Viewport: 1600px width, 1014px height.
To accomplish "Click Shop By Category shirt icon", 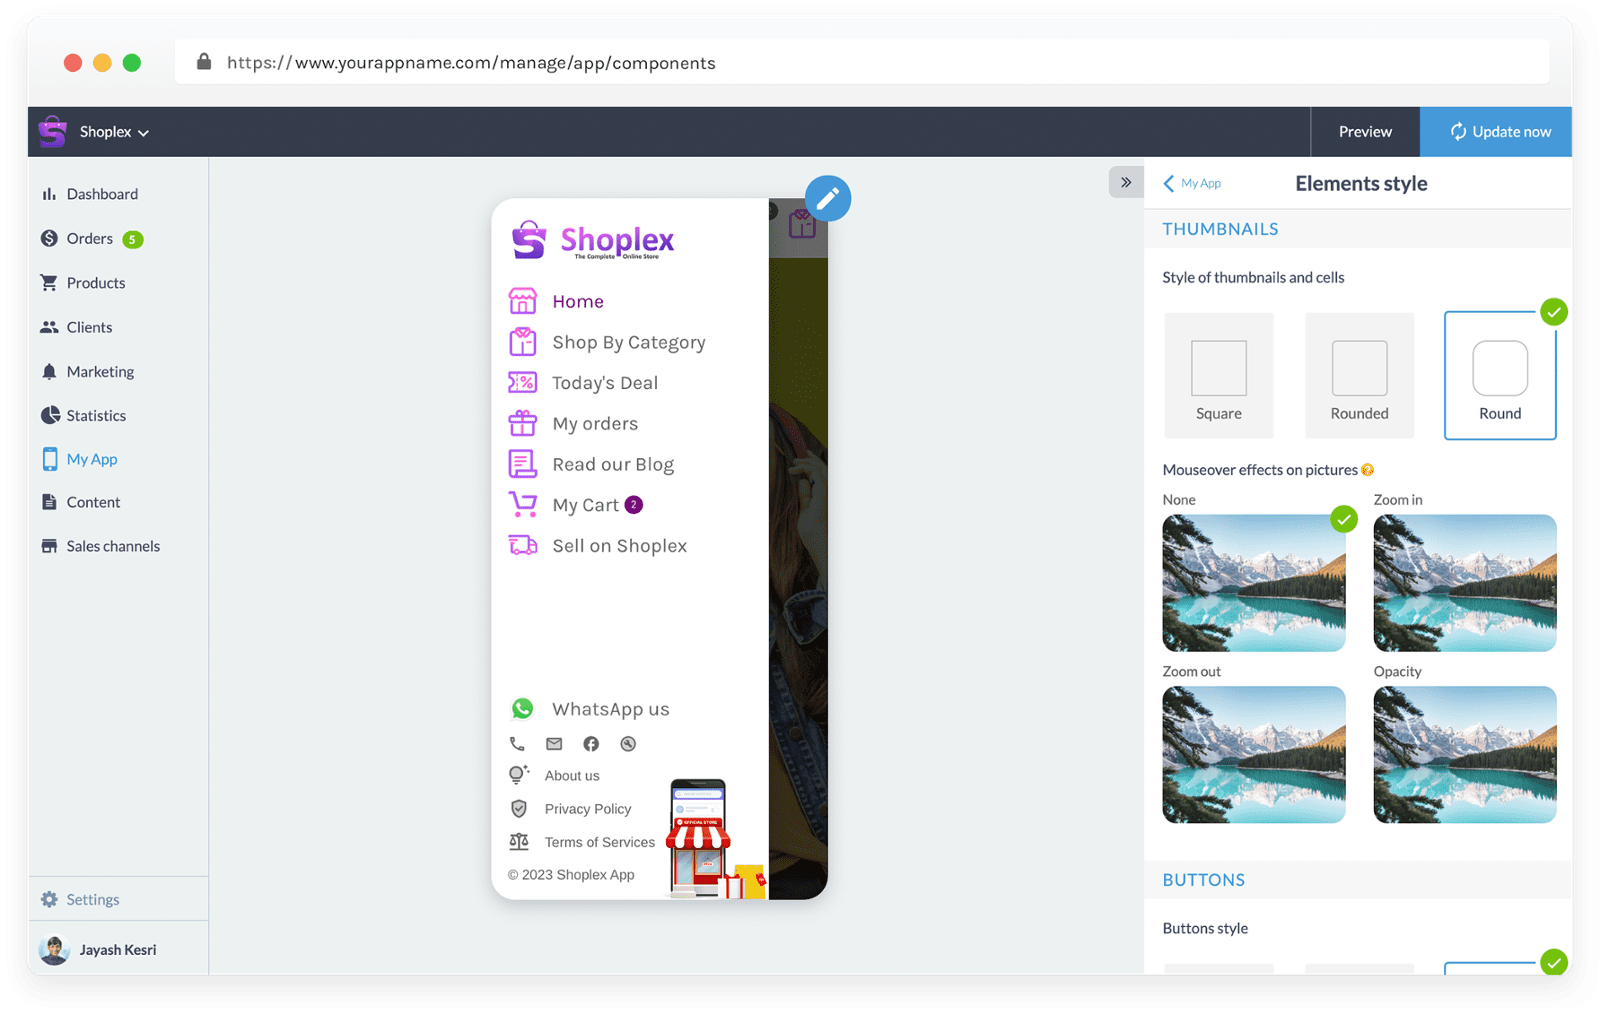I will (x=523, y=342).
